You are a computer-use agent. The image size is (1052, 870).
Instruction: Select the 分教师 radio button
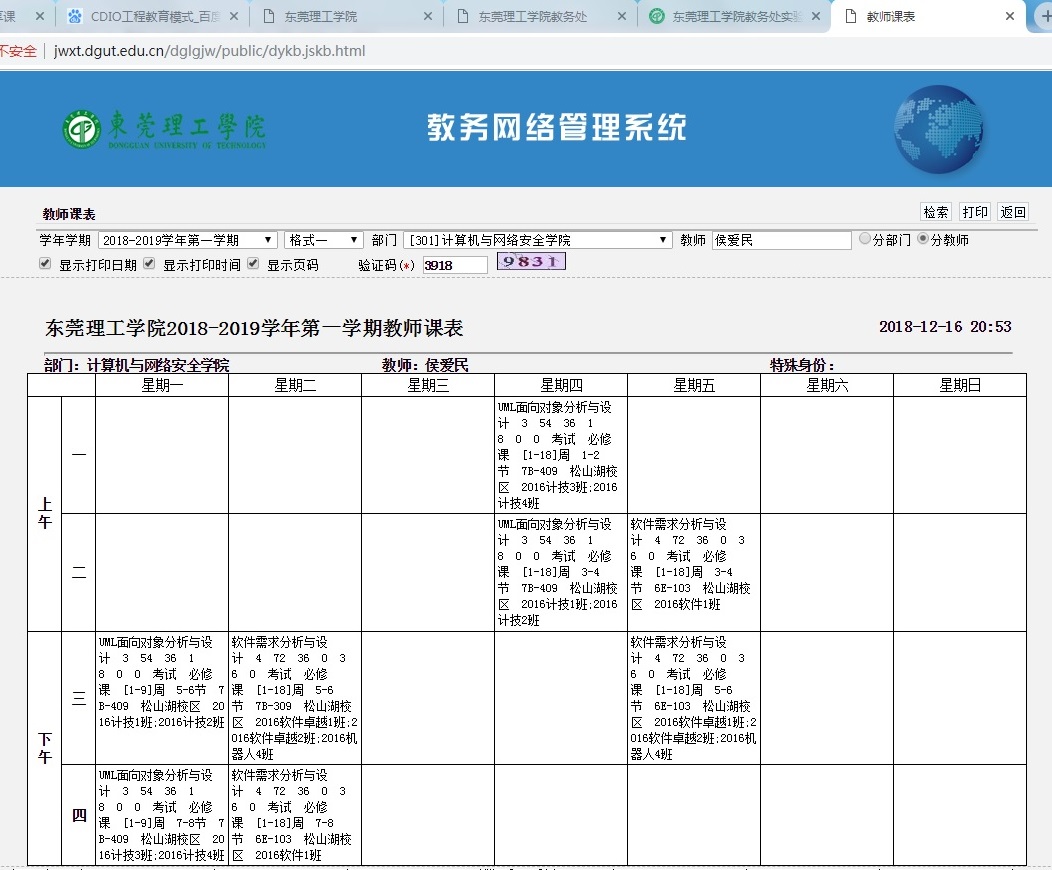pyautogui.click(x=923, y=238)
